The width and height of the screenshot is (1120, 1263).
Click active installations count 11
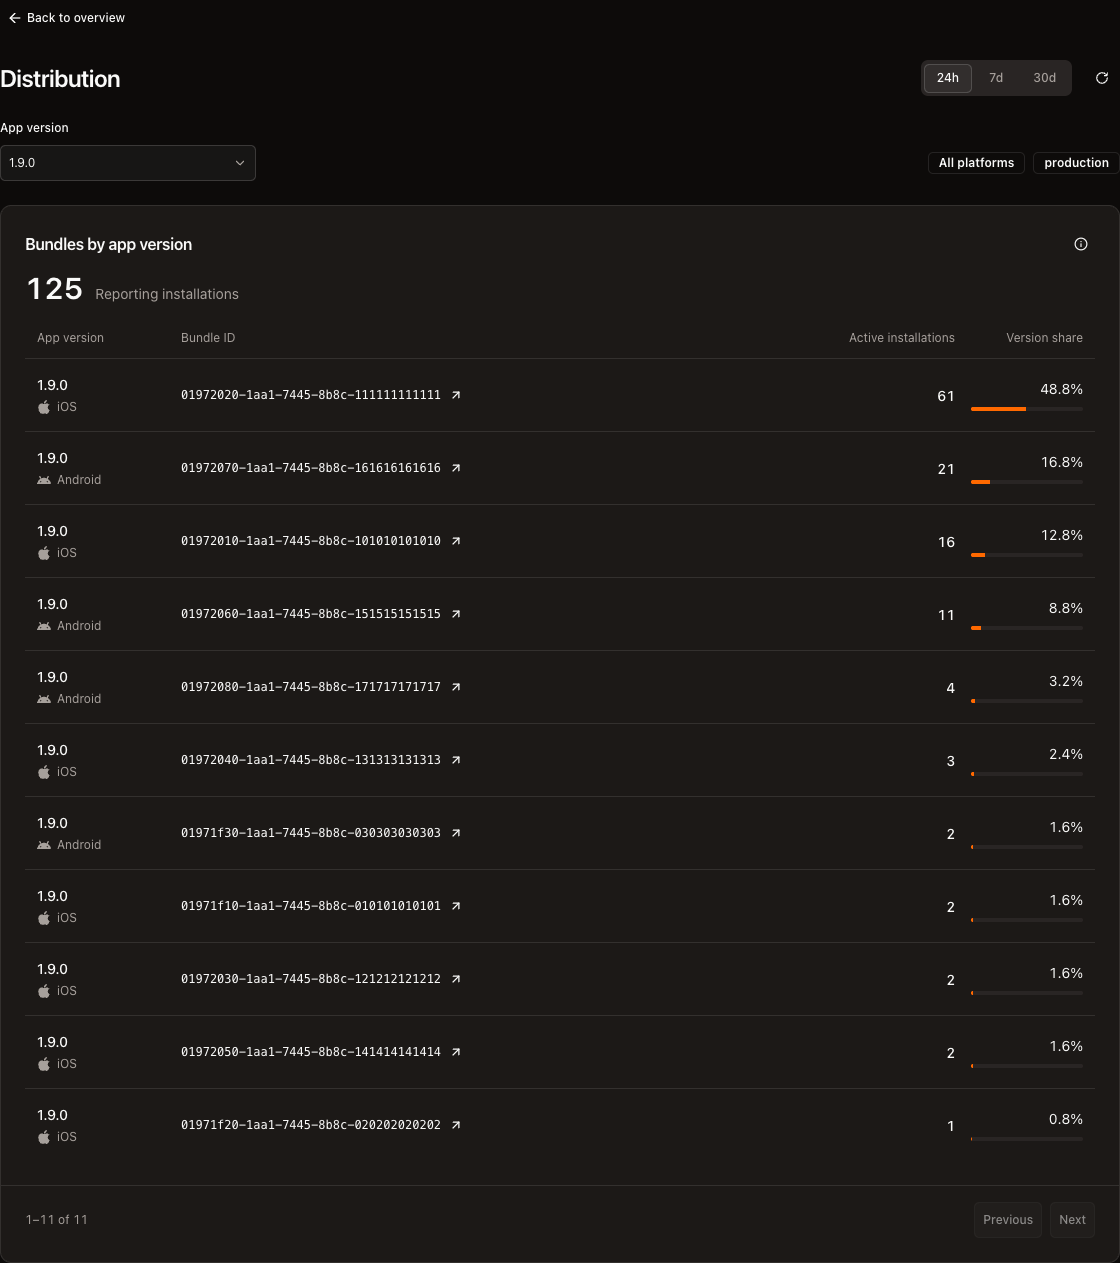946,615
